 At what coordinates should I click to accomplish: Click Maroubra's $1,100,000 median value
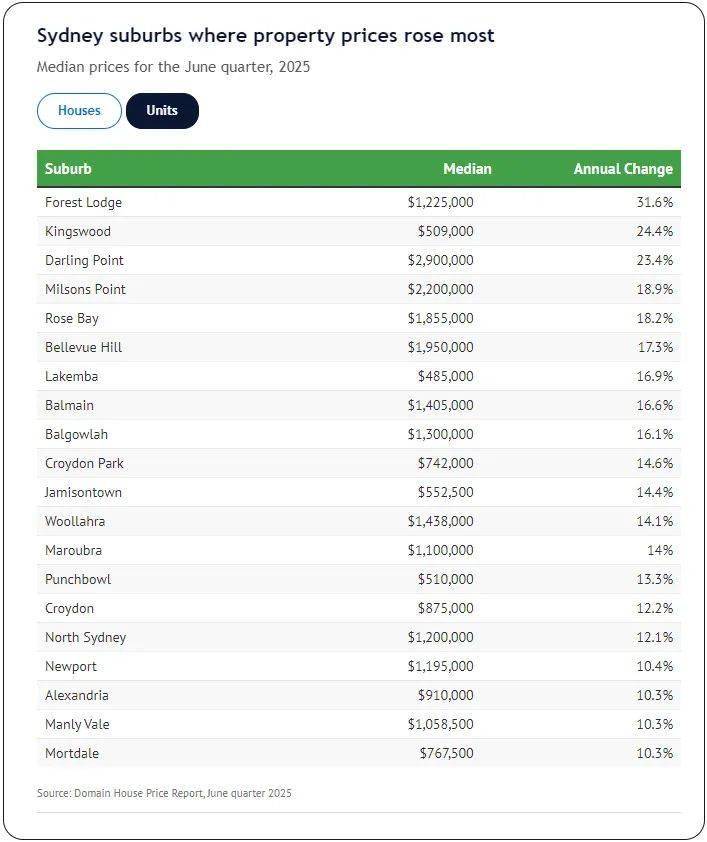440,550
